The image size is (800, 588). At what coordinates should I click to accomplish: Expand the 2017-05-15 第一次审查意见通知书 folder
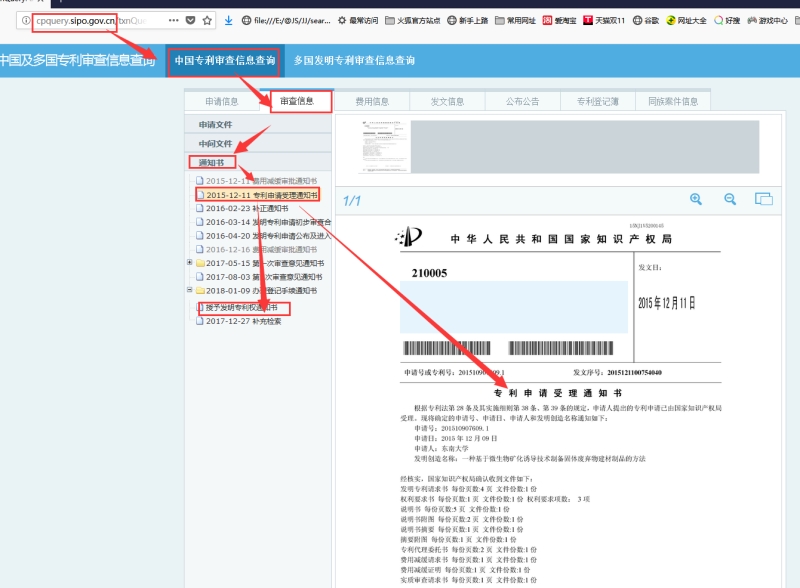189,262
